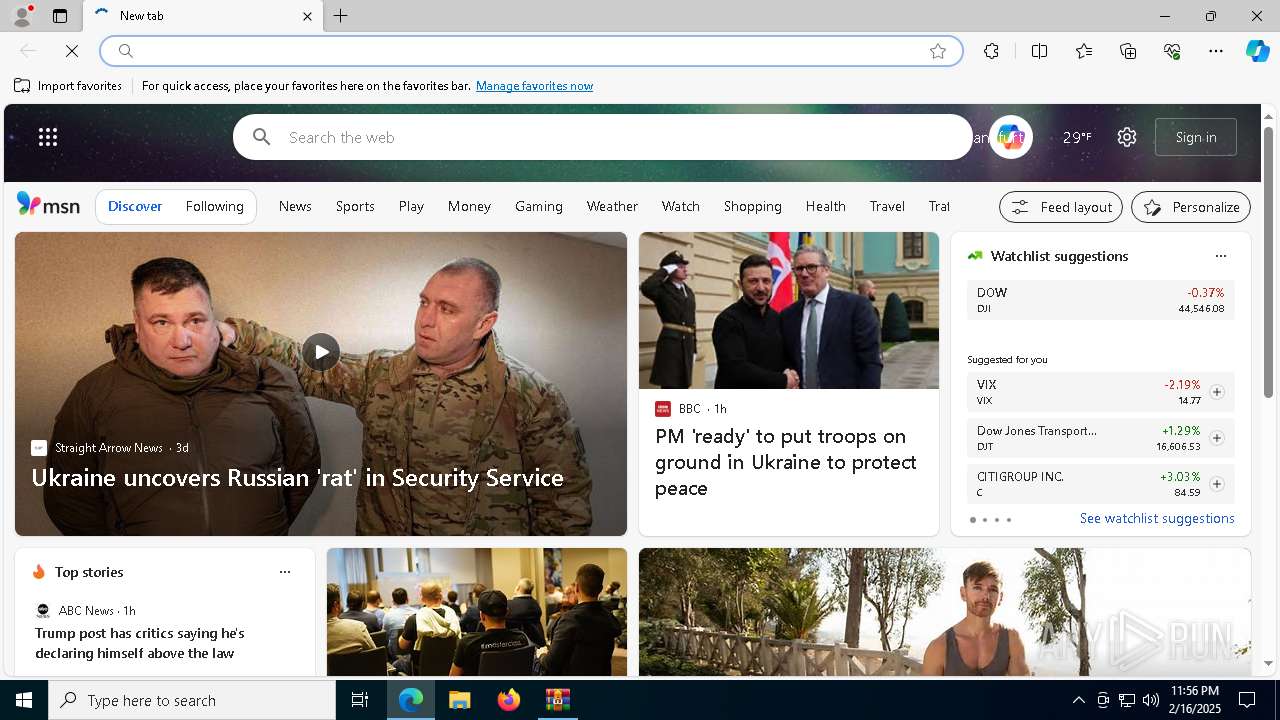The image size is (1280, 720).
Task: Click the Sign in button
Action: click(x=1196, y=137)
